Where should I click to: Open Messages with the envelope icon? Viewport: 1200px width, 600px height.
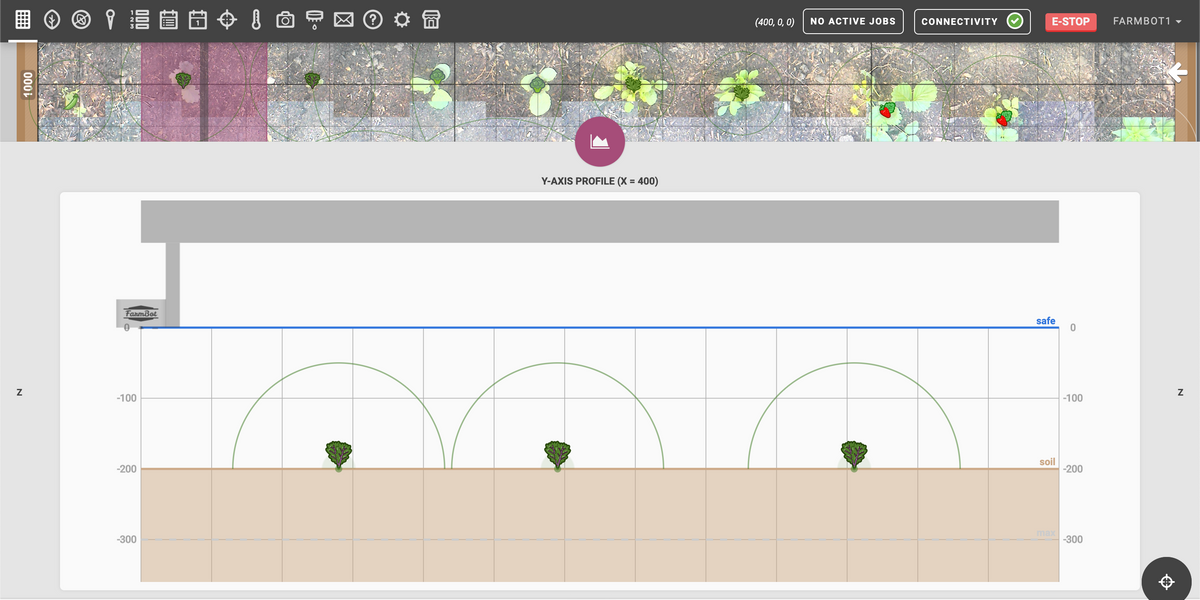tap(343, 18)
